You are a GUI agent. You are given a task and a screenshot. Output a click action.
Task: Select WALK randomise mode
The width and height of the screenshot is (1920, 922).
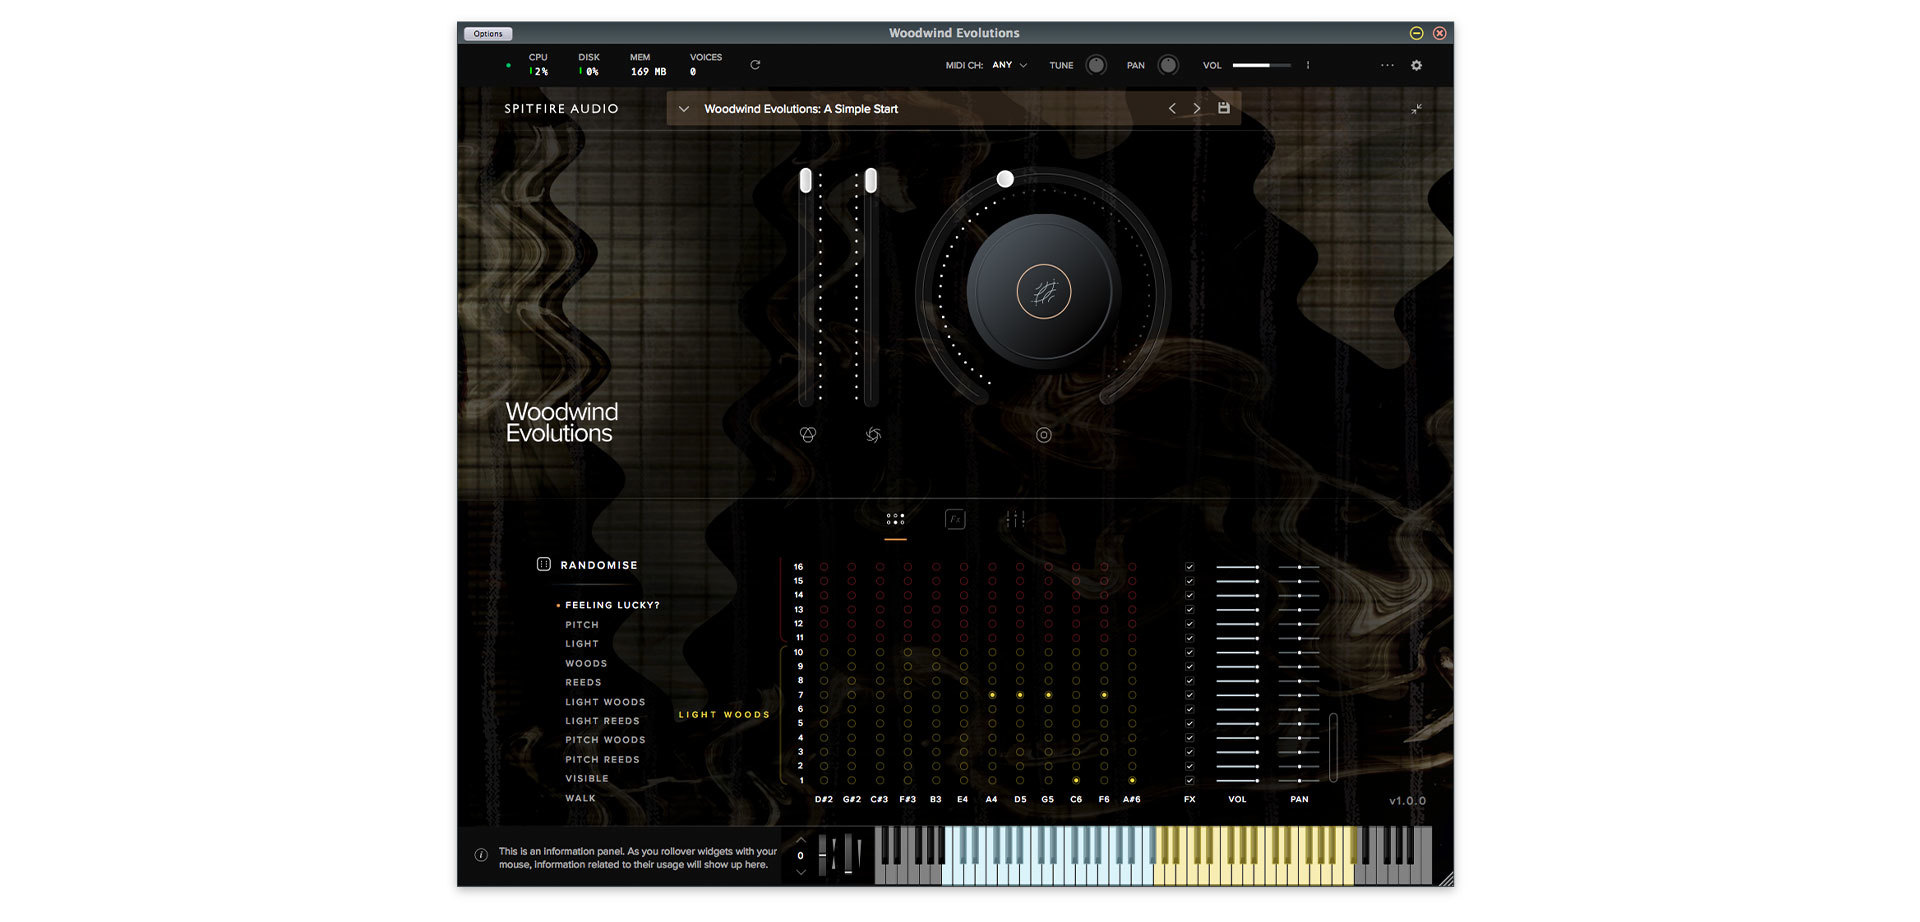tap(580, 798)
